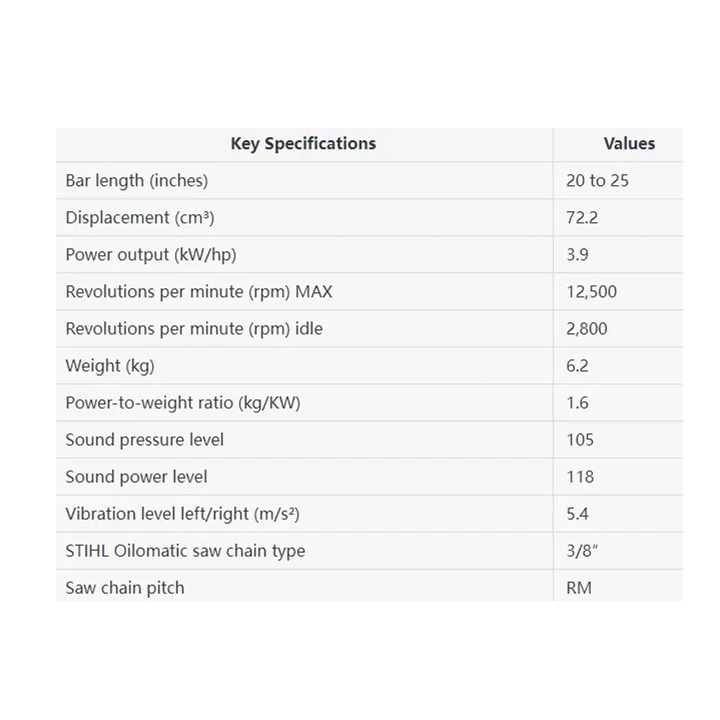Select the Weight (kg) label
720x720 pixels.
(110, 366)
